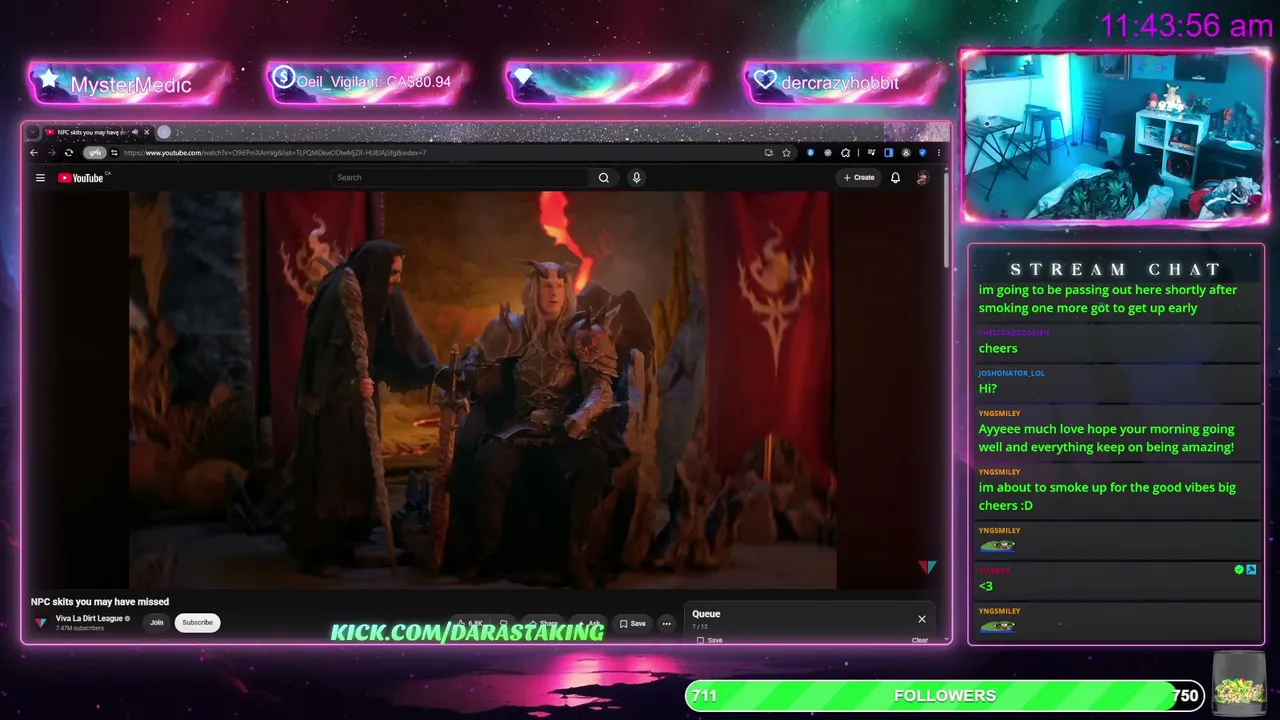Viewport: 1280px width, 720px height.
Task: Go to the YouTube home logo
Action: [83, 178]
